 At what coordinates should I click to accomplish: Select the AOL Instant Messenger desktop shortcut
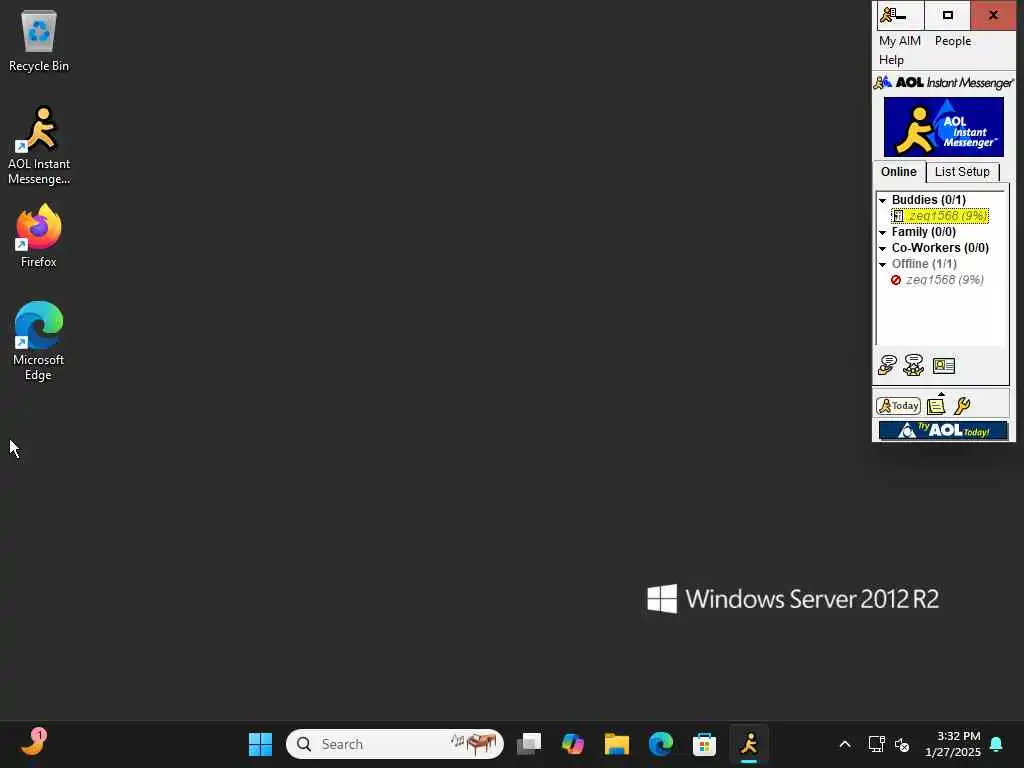coord(39,146)
